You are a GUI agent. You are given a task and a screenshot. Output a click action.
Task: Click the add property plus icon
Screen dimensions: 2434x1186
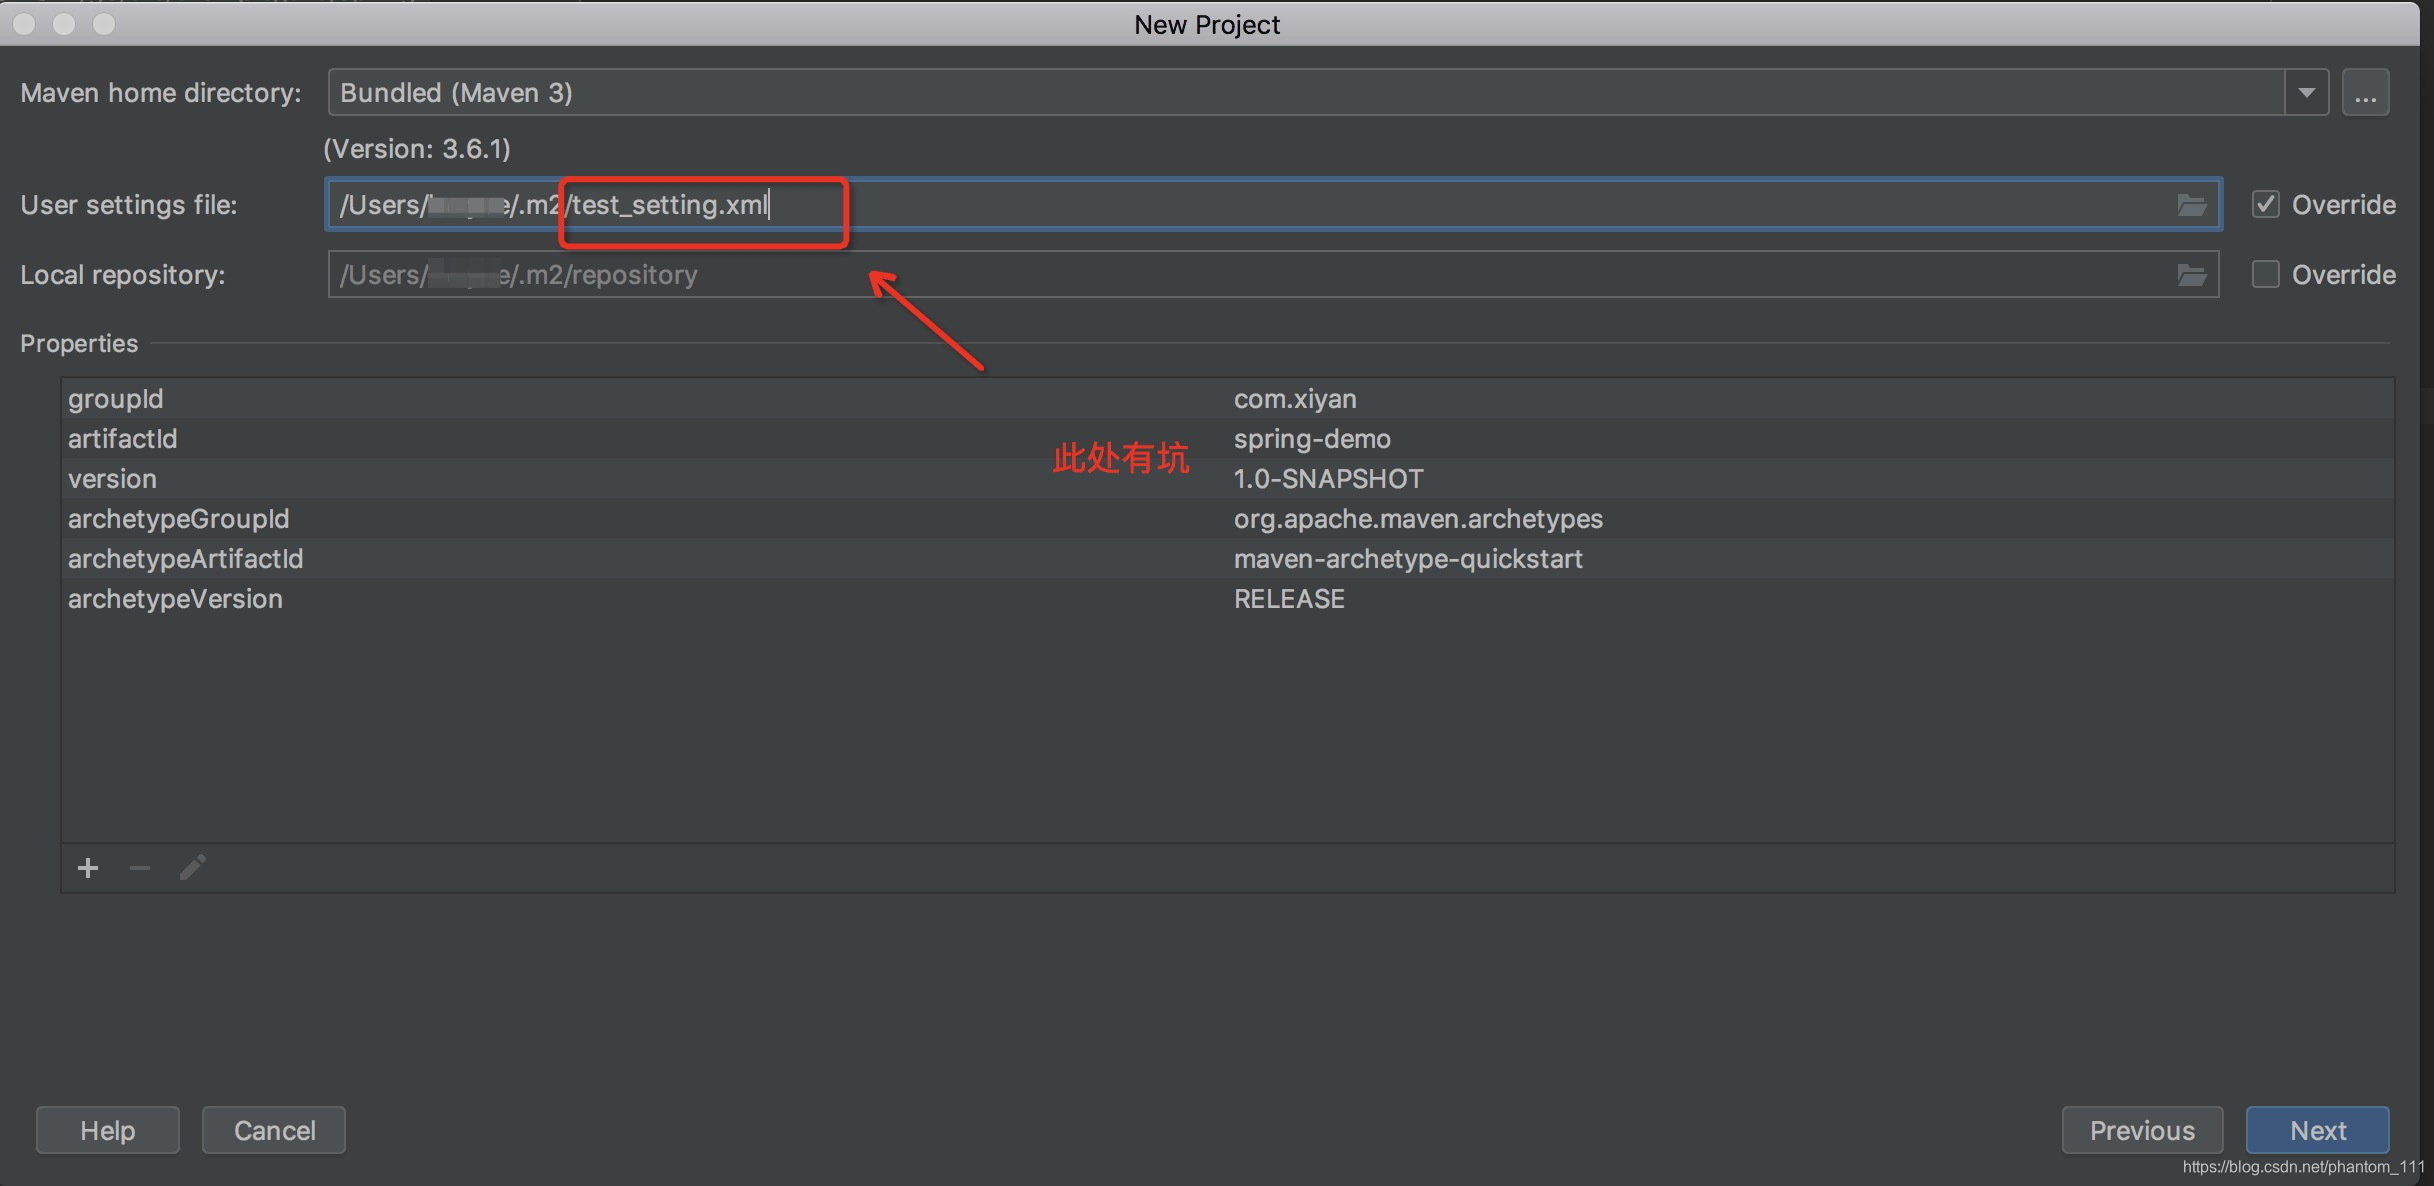(88, 868)
